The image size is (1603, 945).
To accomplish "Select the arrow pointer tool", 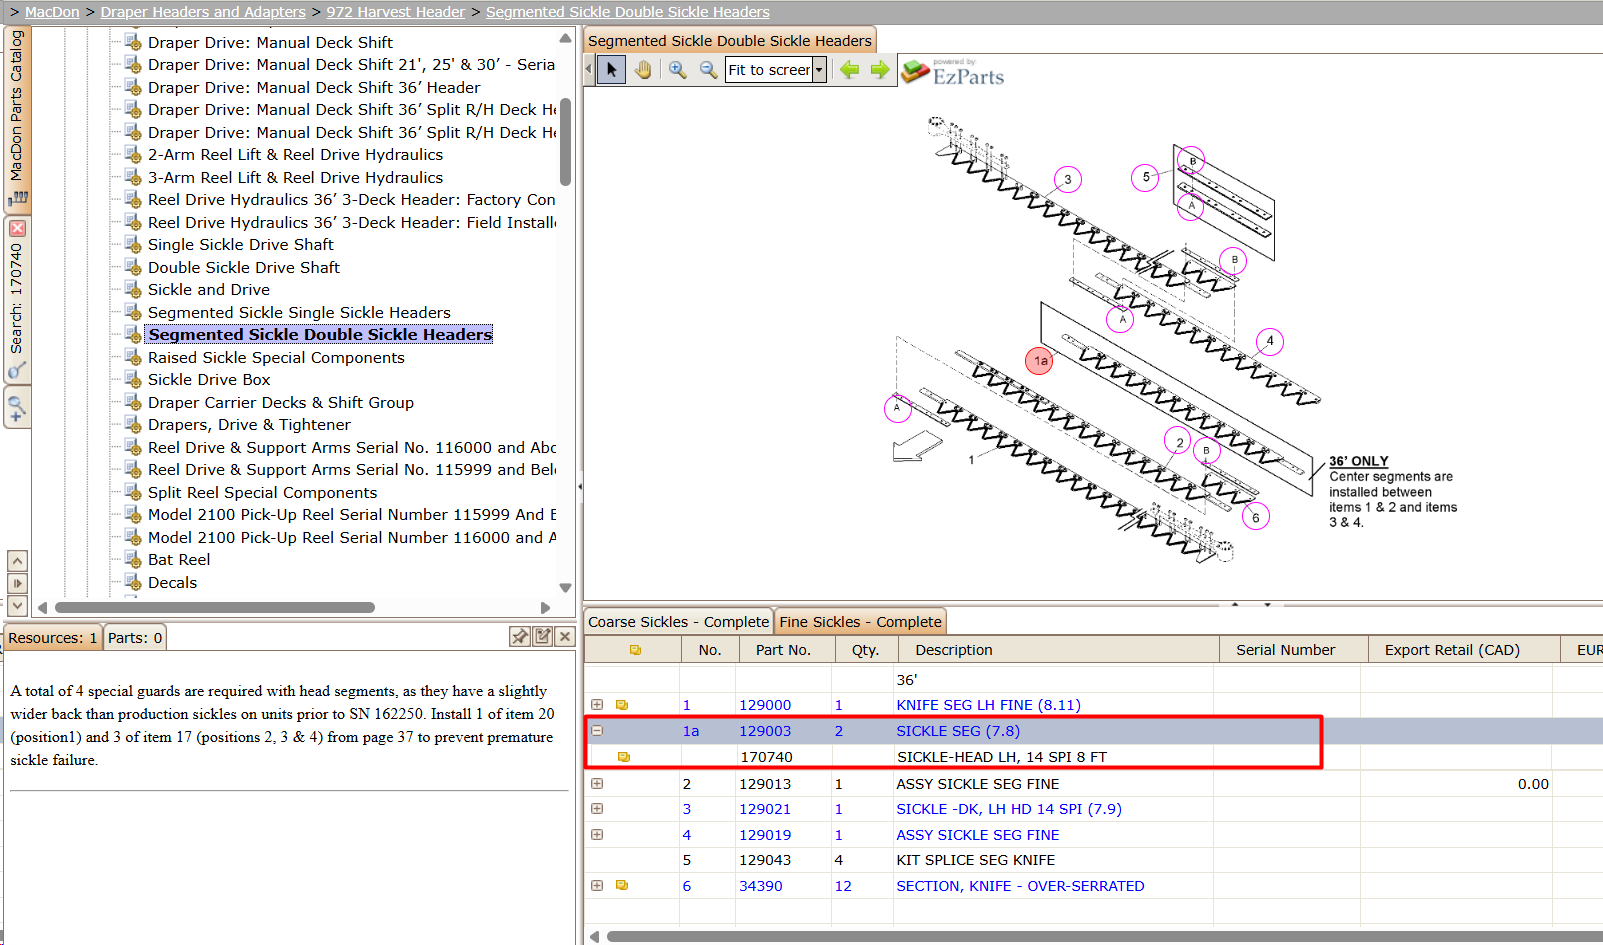I will pyautogui.click(x=612, y=70).
